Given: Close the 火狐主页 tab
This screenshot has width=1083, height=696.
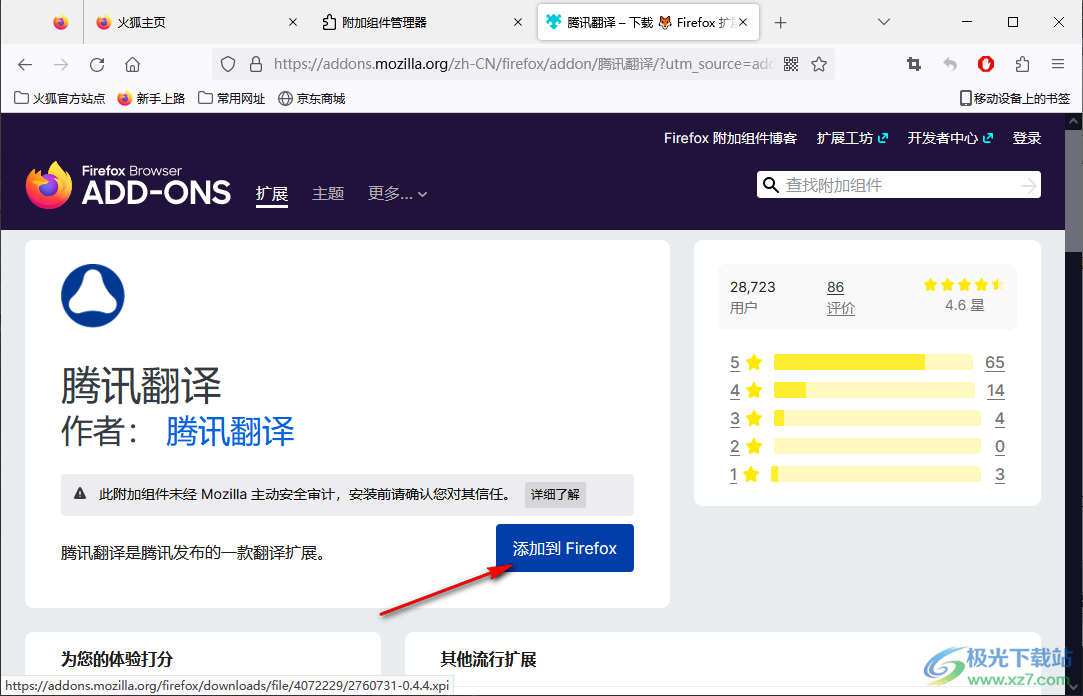Looking at the screenshot, I should tap(293, 22).
